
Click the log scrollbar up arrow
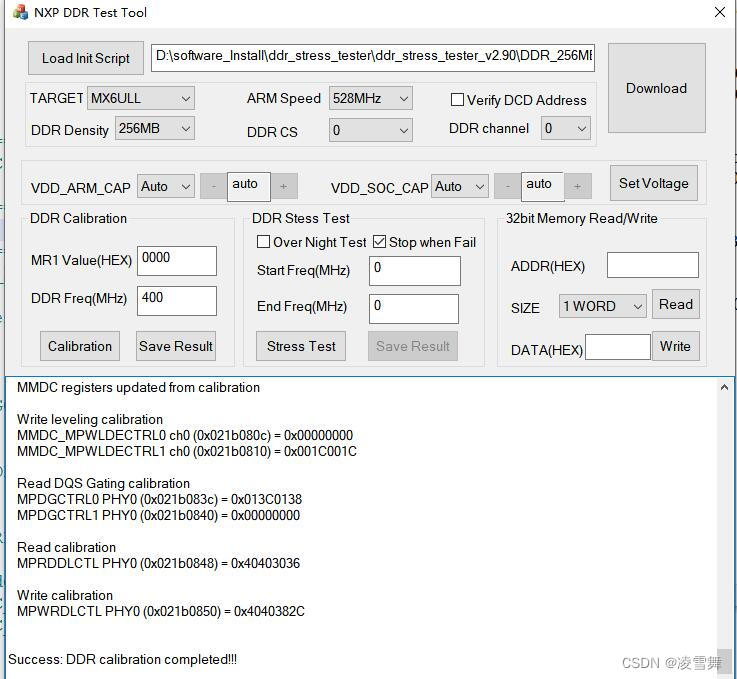(x=724, y=387)
